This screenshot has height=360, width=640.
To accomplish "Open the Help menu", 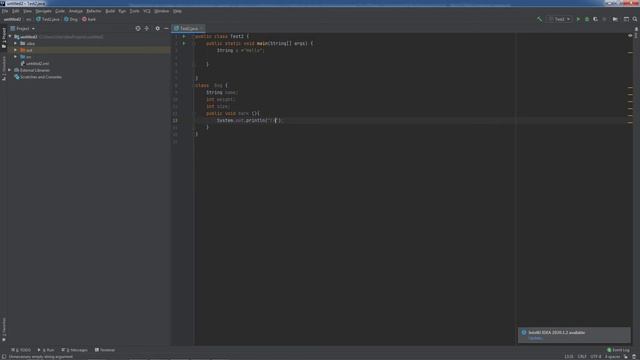I will click(177, 11).
